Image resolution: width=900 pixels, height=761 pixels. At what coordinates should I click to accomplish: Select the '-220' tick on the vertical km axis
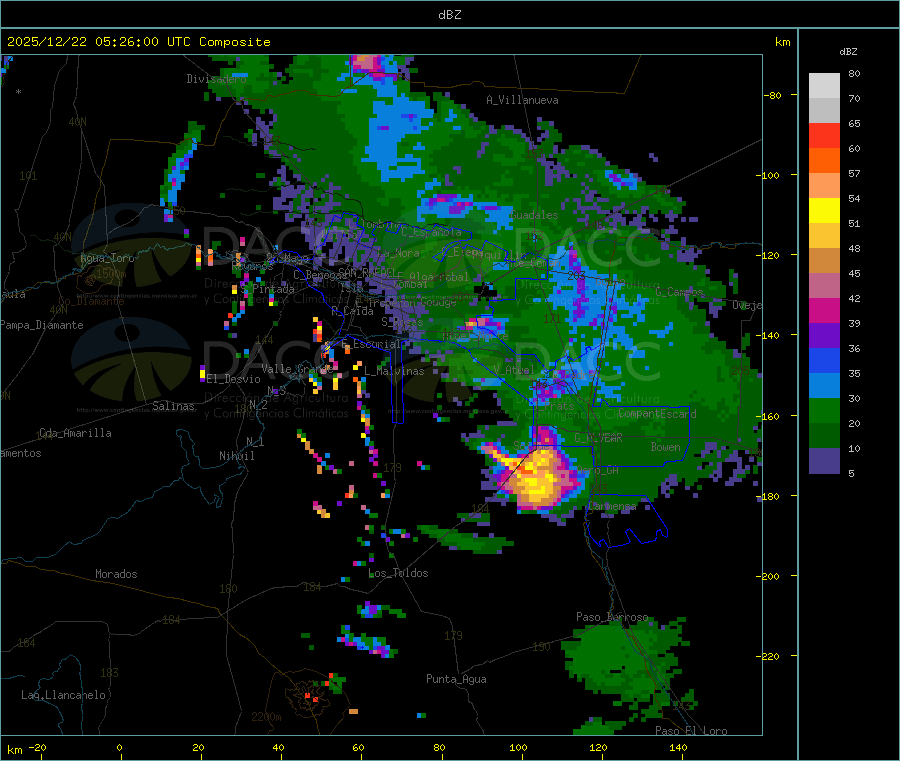click(x=767, y=656)
